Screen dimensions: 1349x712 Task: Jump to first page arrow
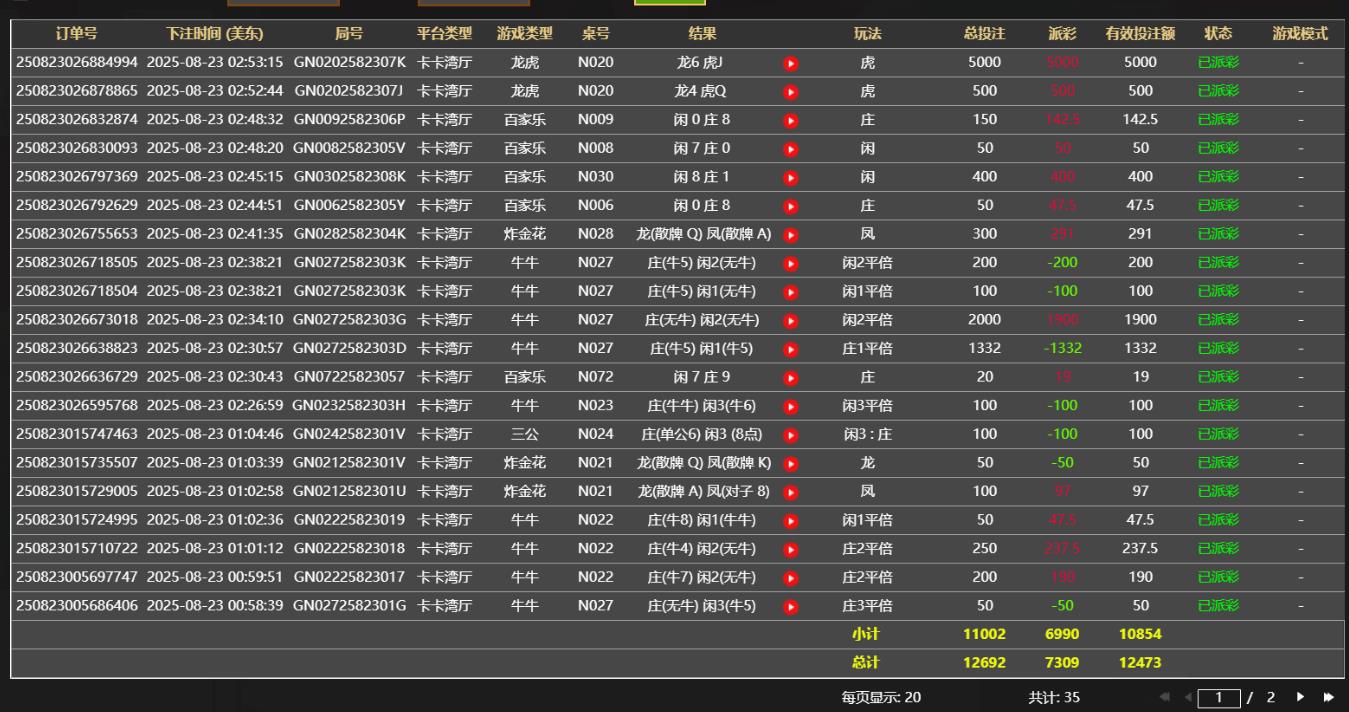coord(1165,697)
